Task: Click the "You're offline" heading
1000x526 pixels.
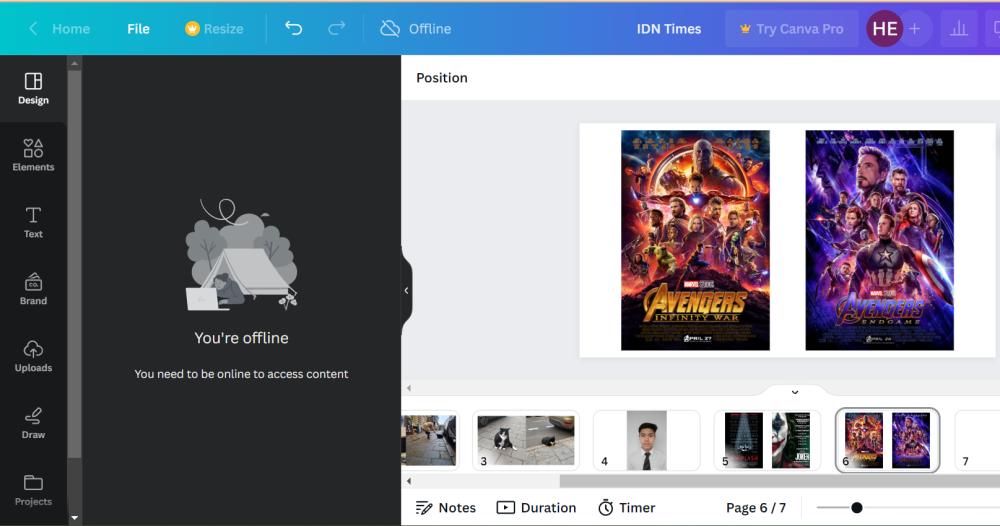Action: [x=241, y=338]
